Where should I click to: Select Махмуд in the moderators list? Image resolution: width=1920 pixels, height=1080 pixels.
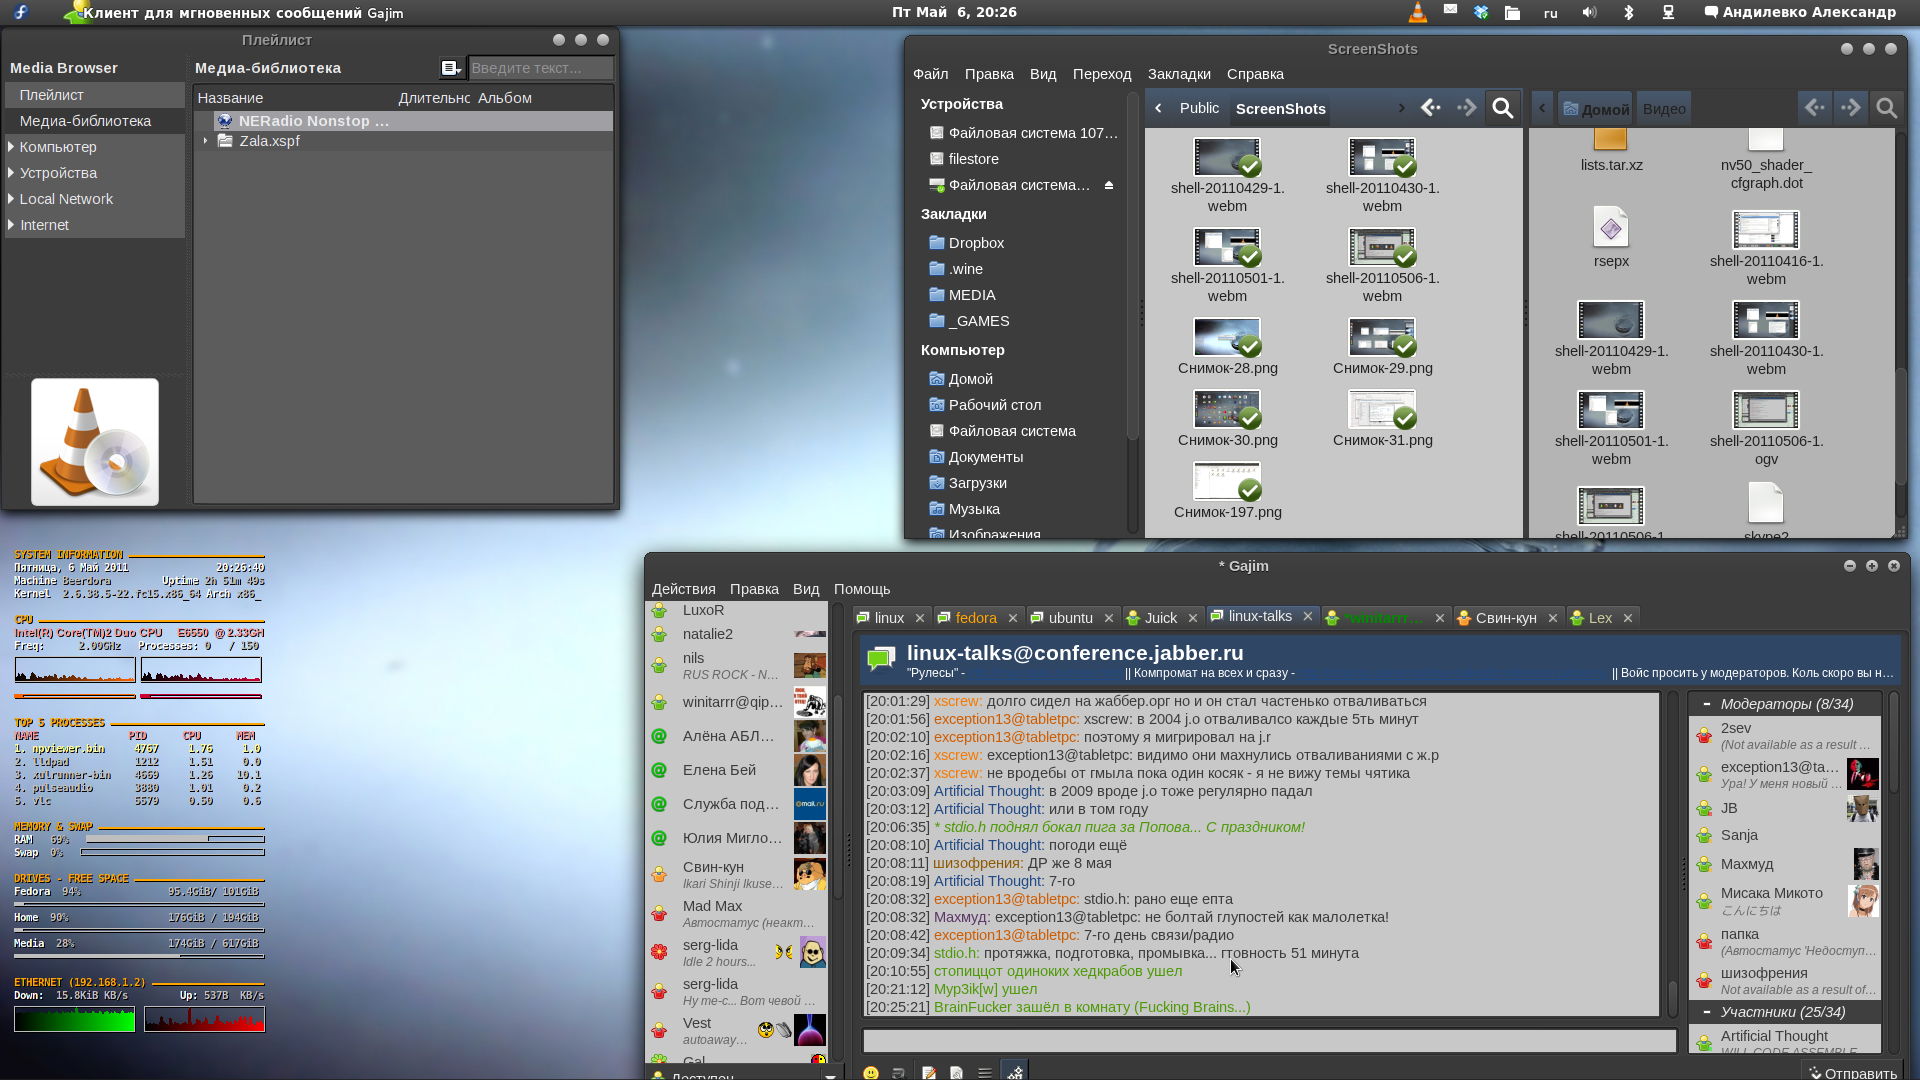(x=1787, y=864)
